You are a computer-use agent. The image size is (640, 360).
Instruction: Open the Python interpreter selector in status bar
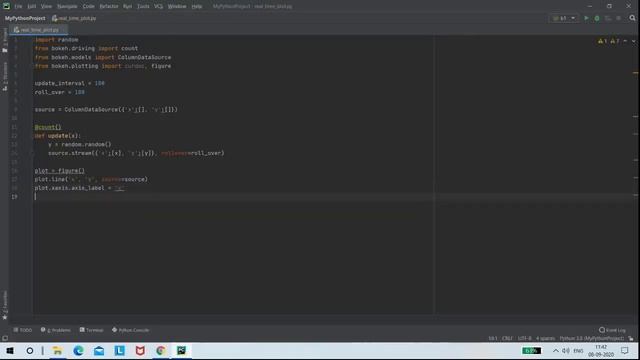tap(592, 338)
